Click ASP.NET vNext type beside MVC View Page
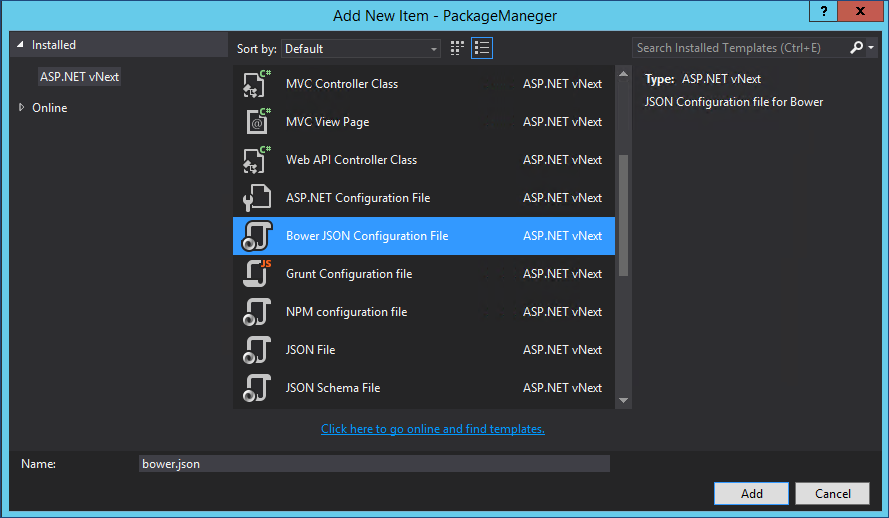 click(x=562, y=122)
